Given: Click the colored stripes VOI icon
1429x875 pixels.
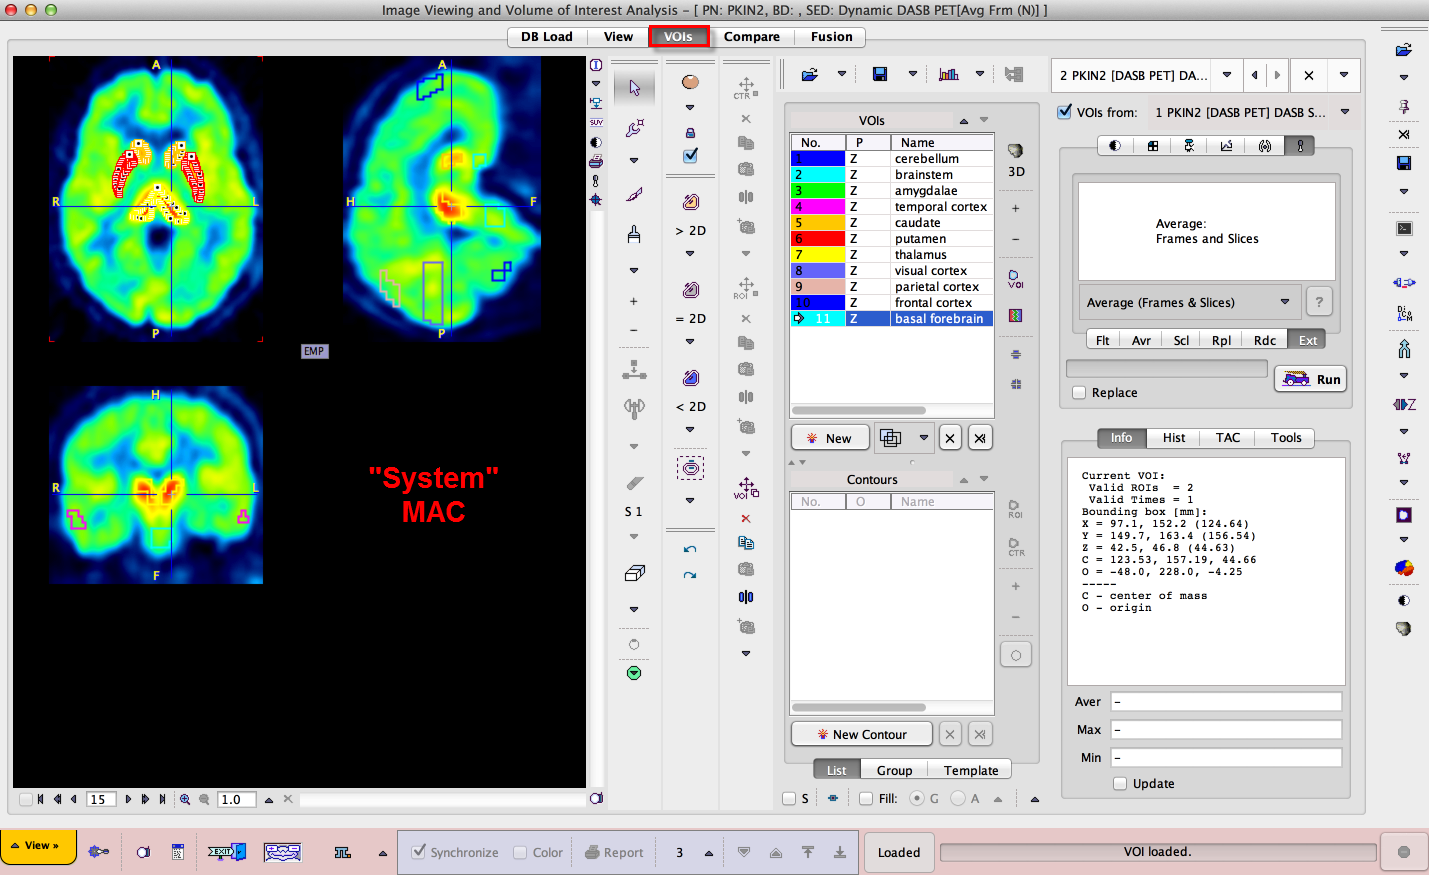Looking at the screenshot, I should coord(1015,315).
